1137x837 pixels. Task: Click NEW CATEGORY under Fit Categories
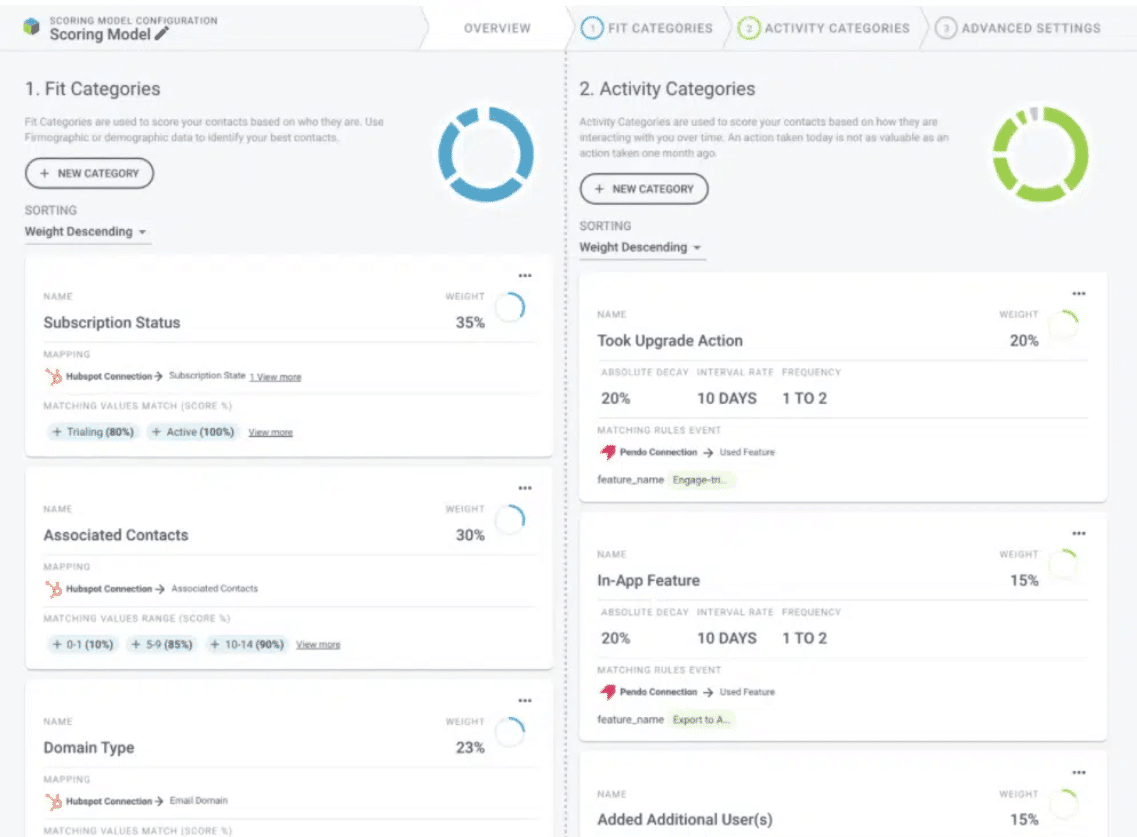(x=89, y=173)
